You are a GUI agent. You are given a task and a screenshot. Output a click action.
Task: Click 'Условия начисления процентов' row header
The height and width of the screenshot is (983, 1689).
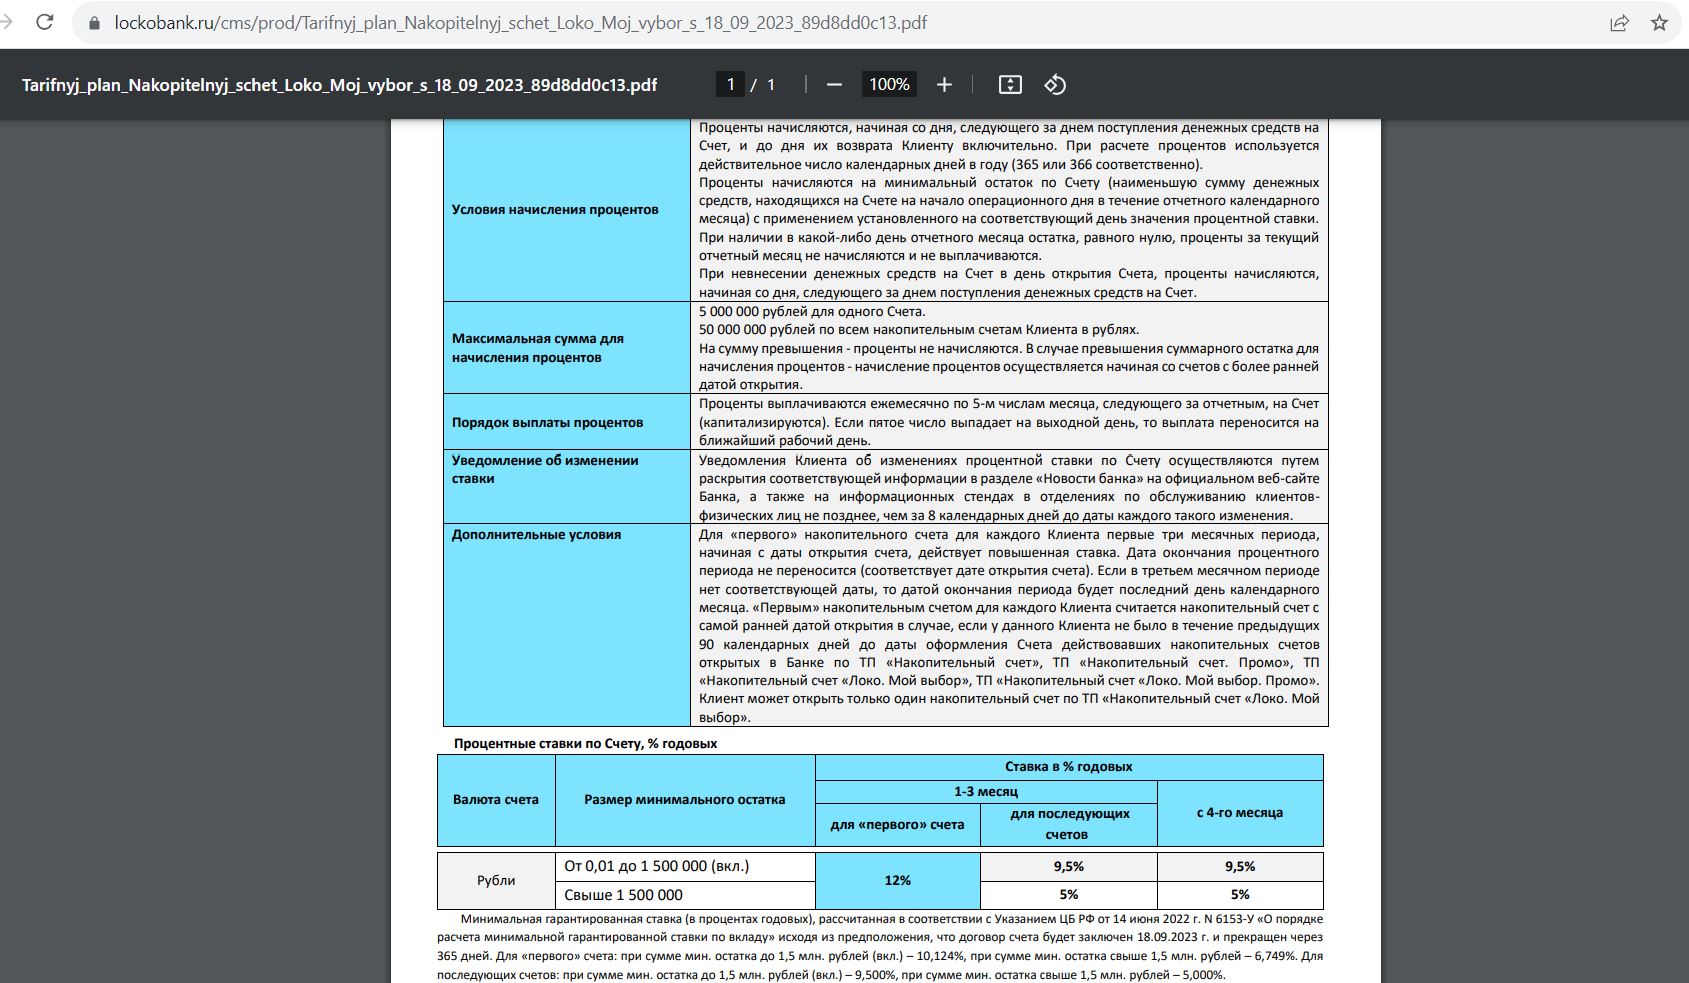pos(566,210)
